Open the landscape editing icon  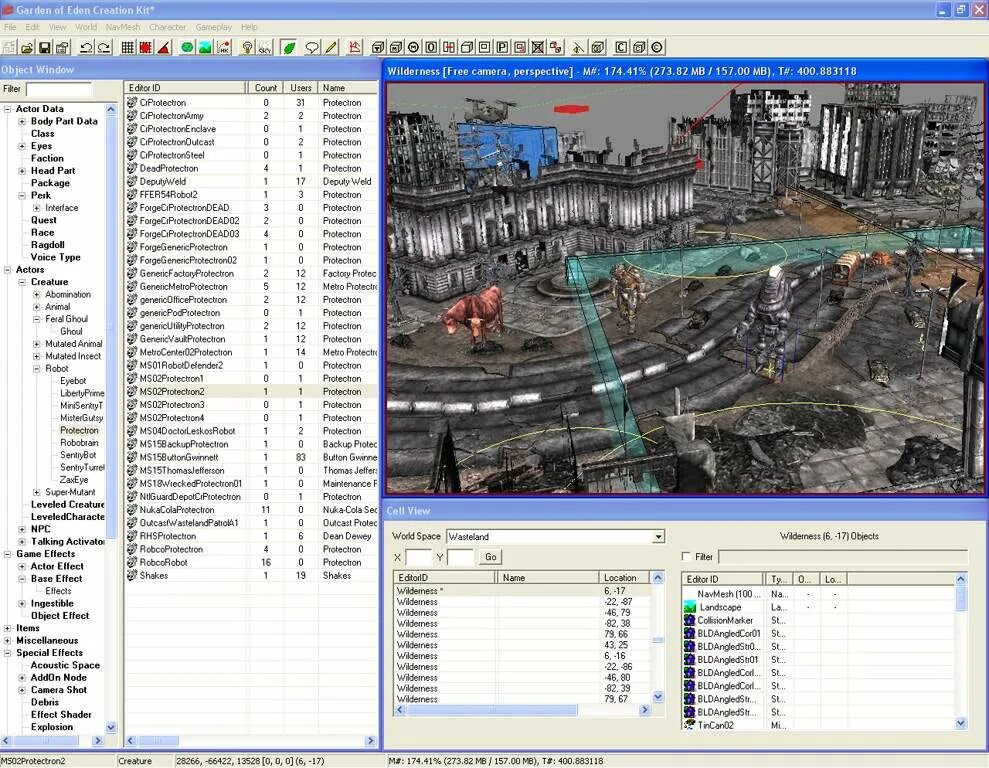(x=205, y=47)
